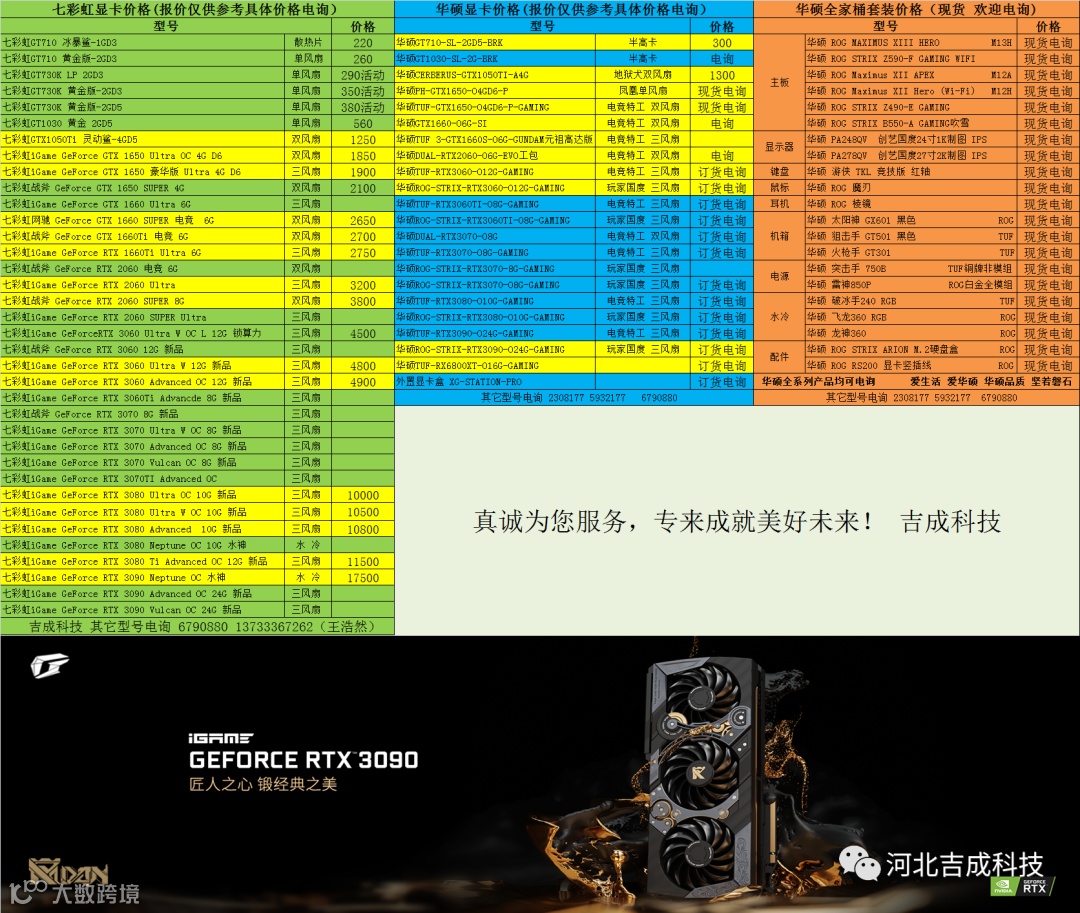1080x913 pixels.
Task: Select the 七彩虹GT1030 黄金 2GD5 row
Action: (197, 123)
